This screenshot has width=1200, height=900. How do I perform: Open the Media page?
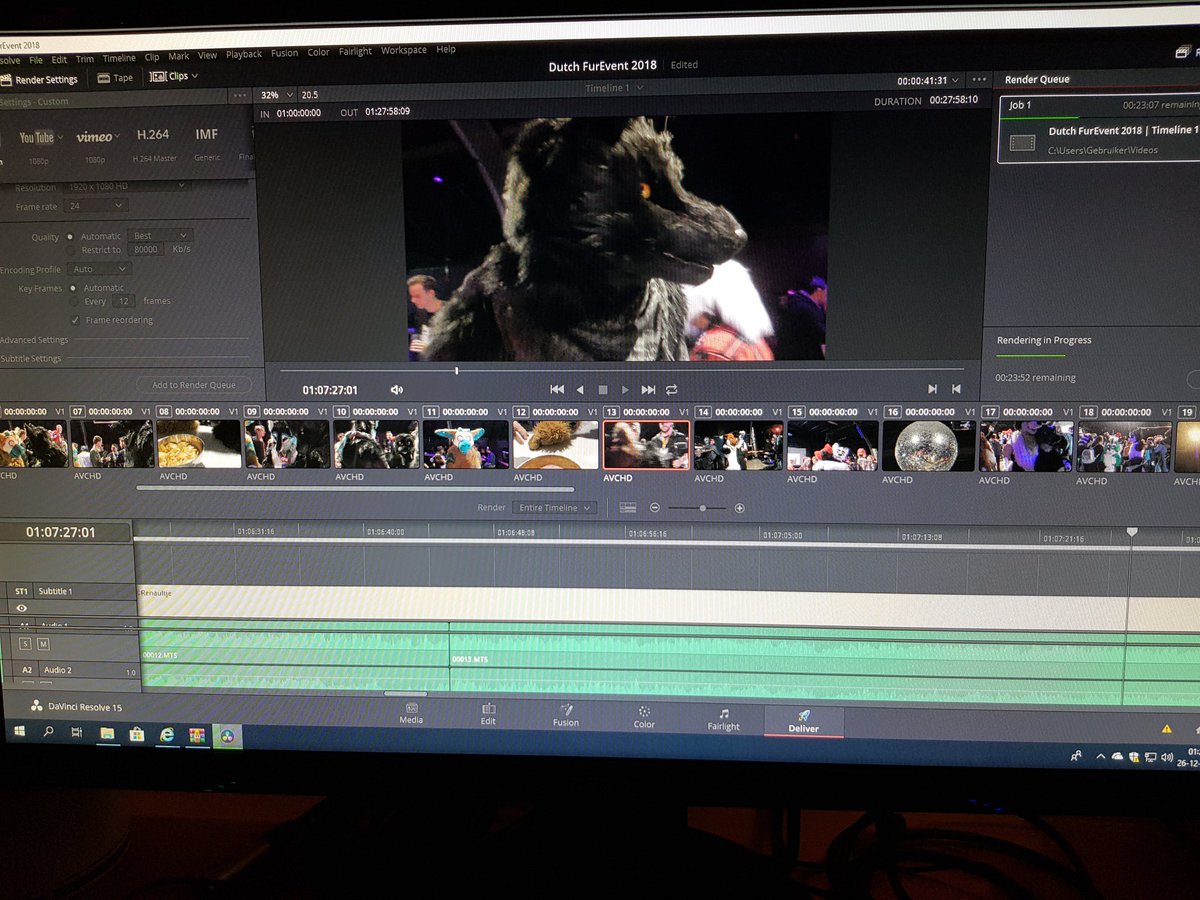411,713
